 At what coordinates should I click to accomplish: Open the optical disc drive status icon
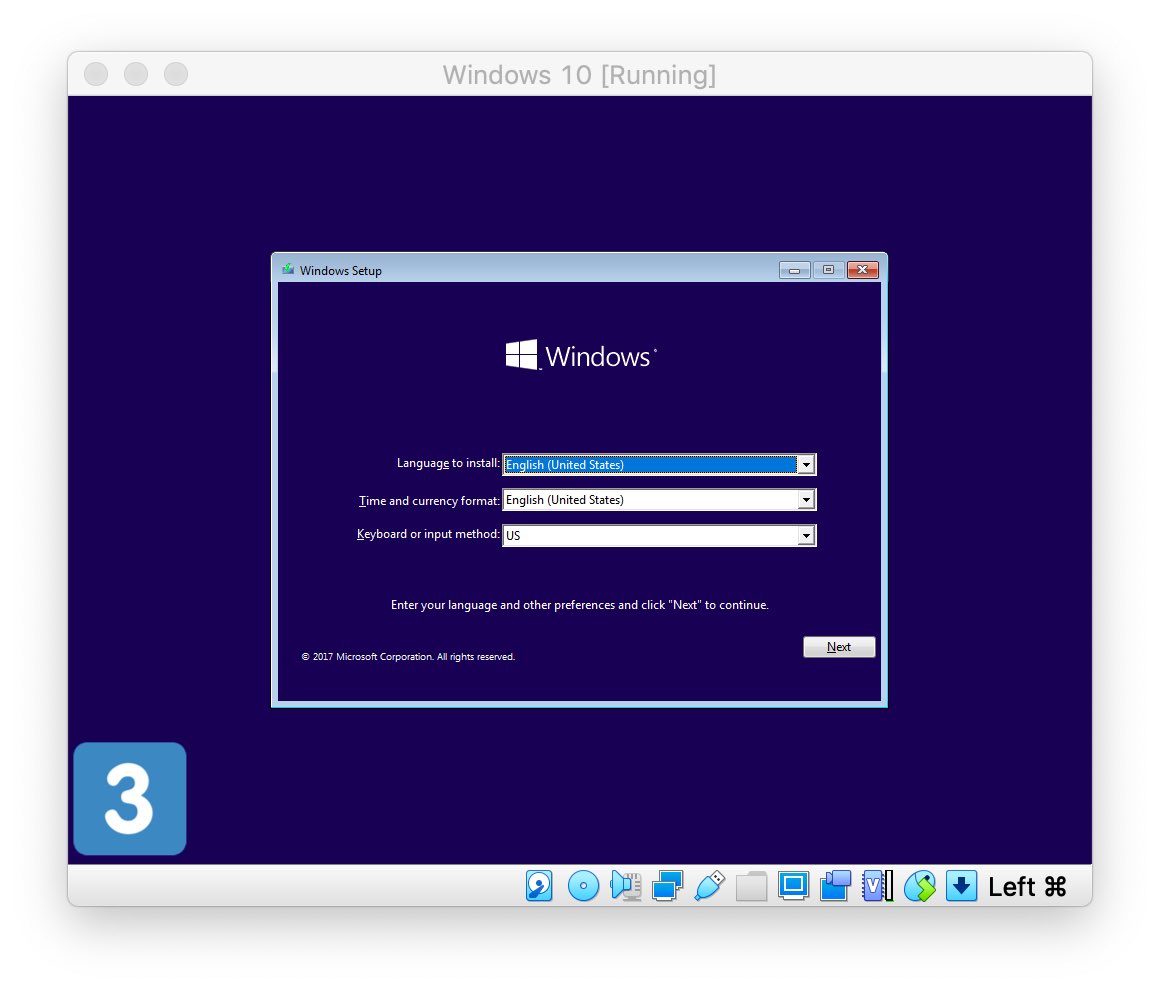[583, 886]
